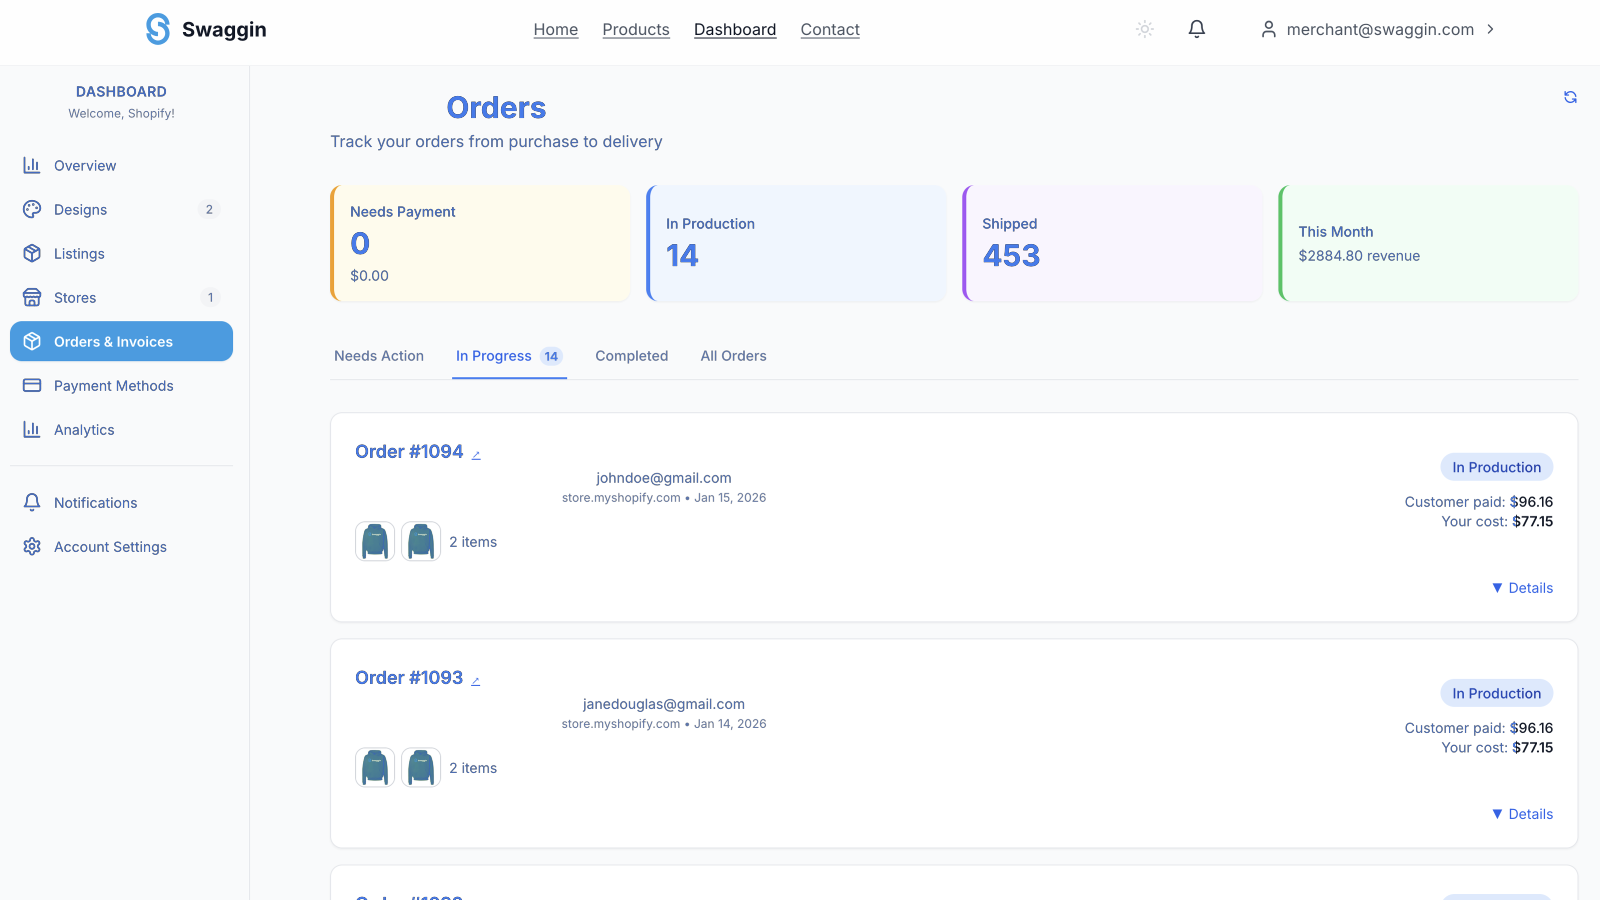Click the This Month revenue card
Viewport: 1600px width, 900px height.
pos(1428,243)
